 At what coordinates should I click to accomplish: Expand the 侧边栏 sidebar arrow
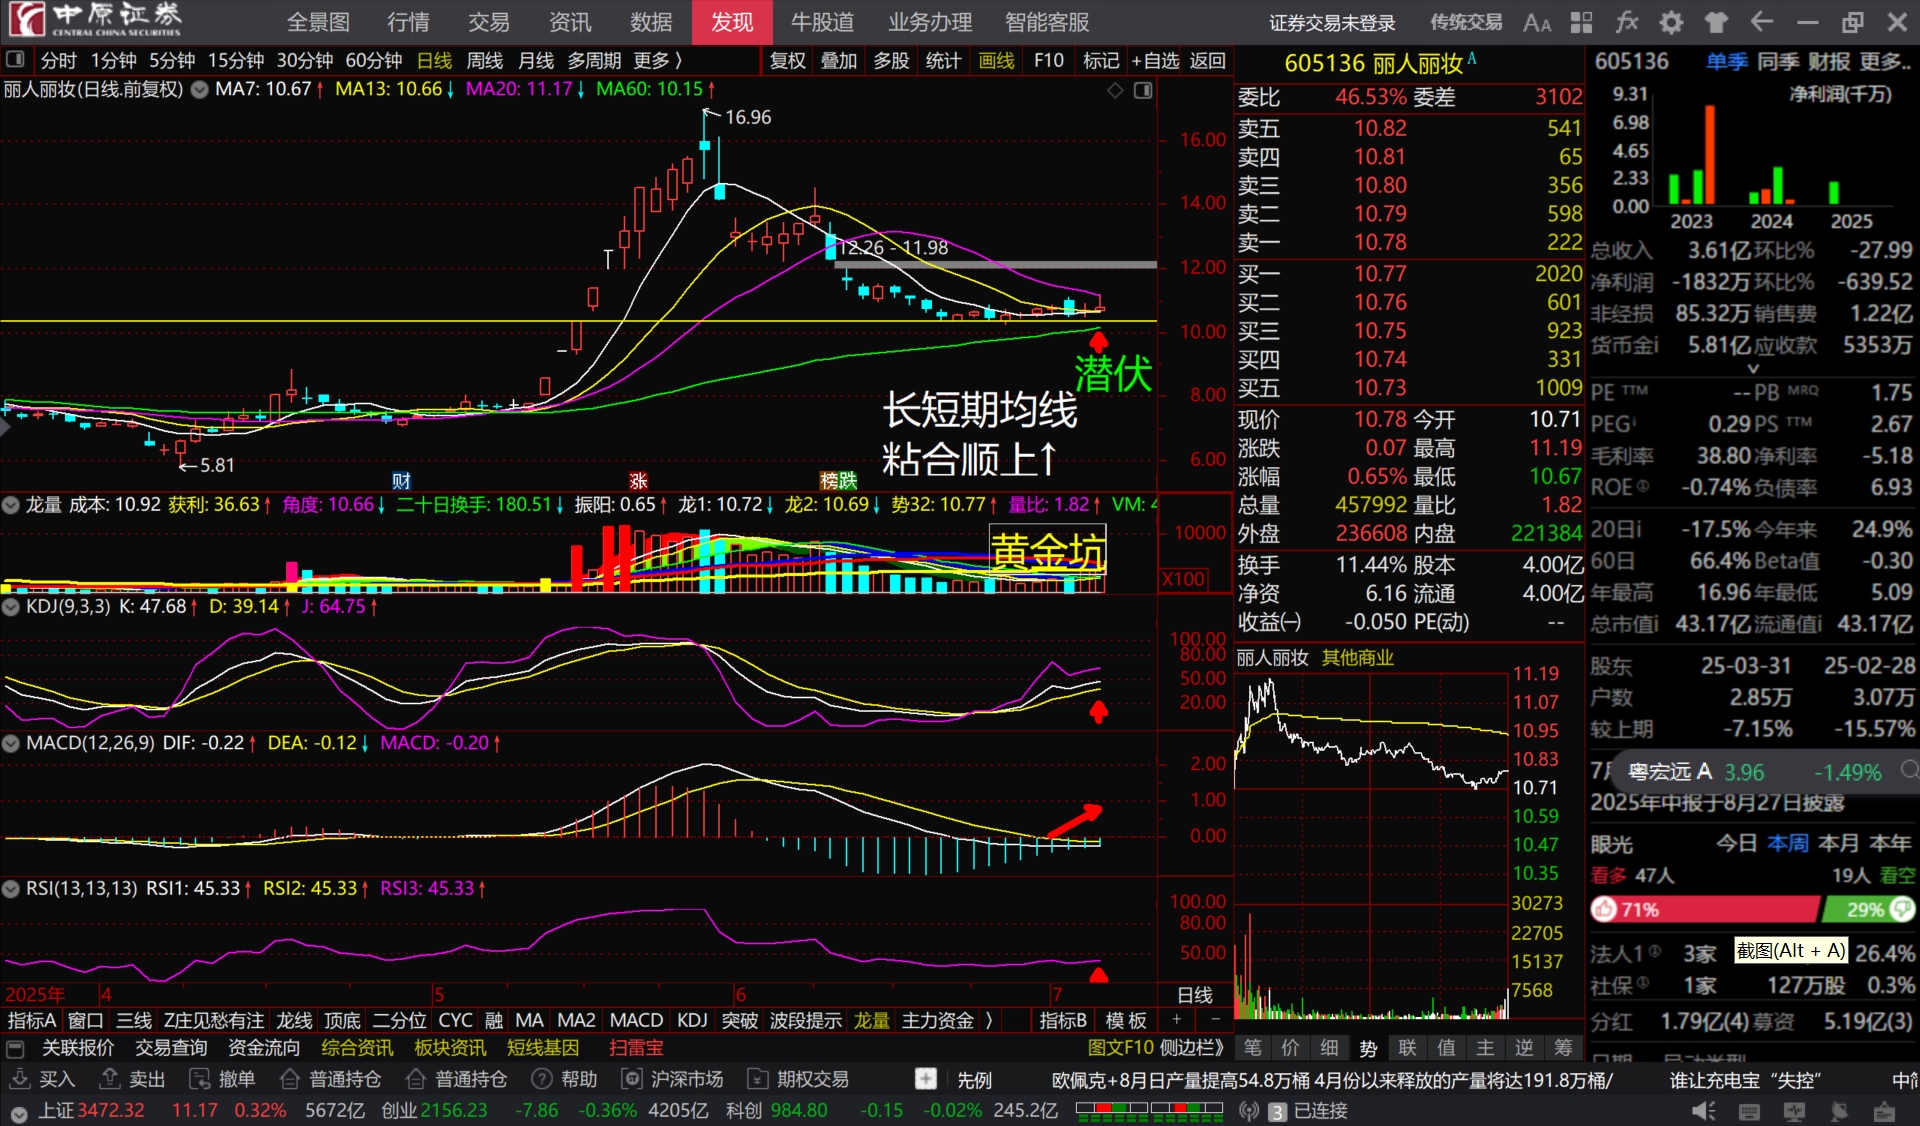1192,1048
